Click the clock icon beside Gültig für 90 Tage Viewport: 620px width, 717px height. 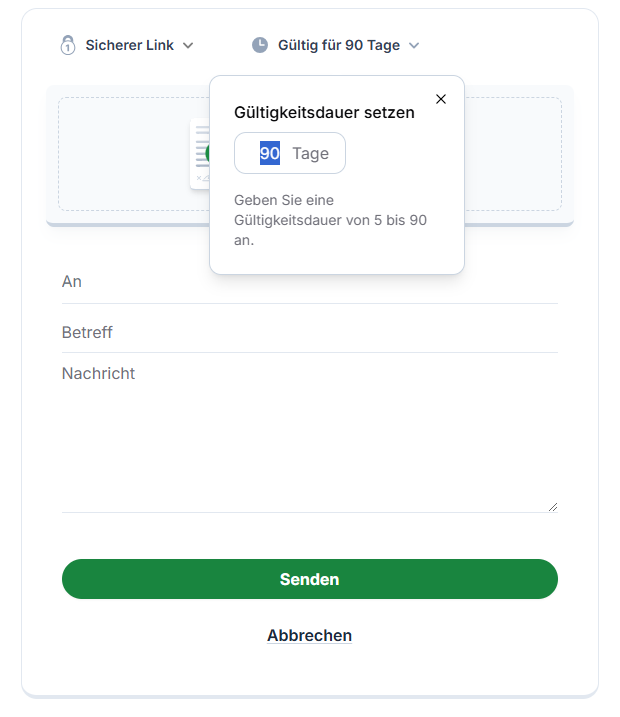(260, 45)
